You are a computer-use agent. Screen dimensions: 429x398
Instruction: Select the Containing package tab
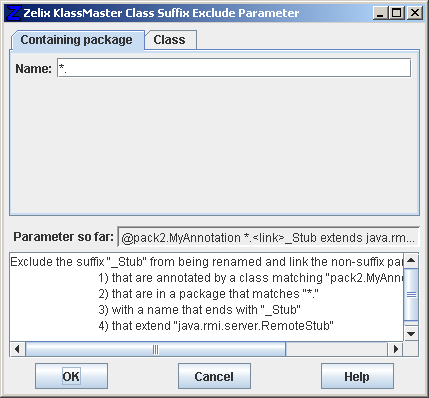(x=77, y=40)
